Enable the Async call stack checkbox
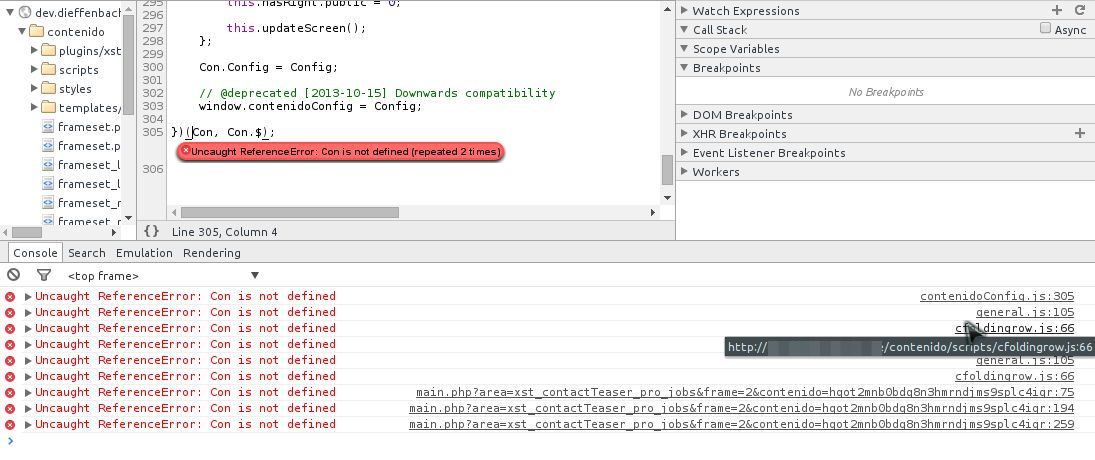The width and height of the screenshot is (1095, 460). 1046,29
